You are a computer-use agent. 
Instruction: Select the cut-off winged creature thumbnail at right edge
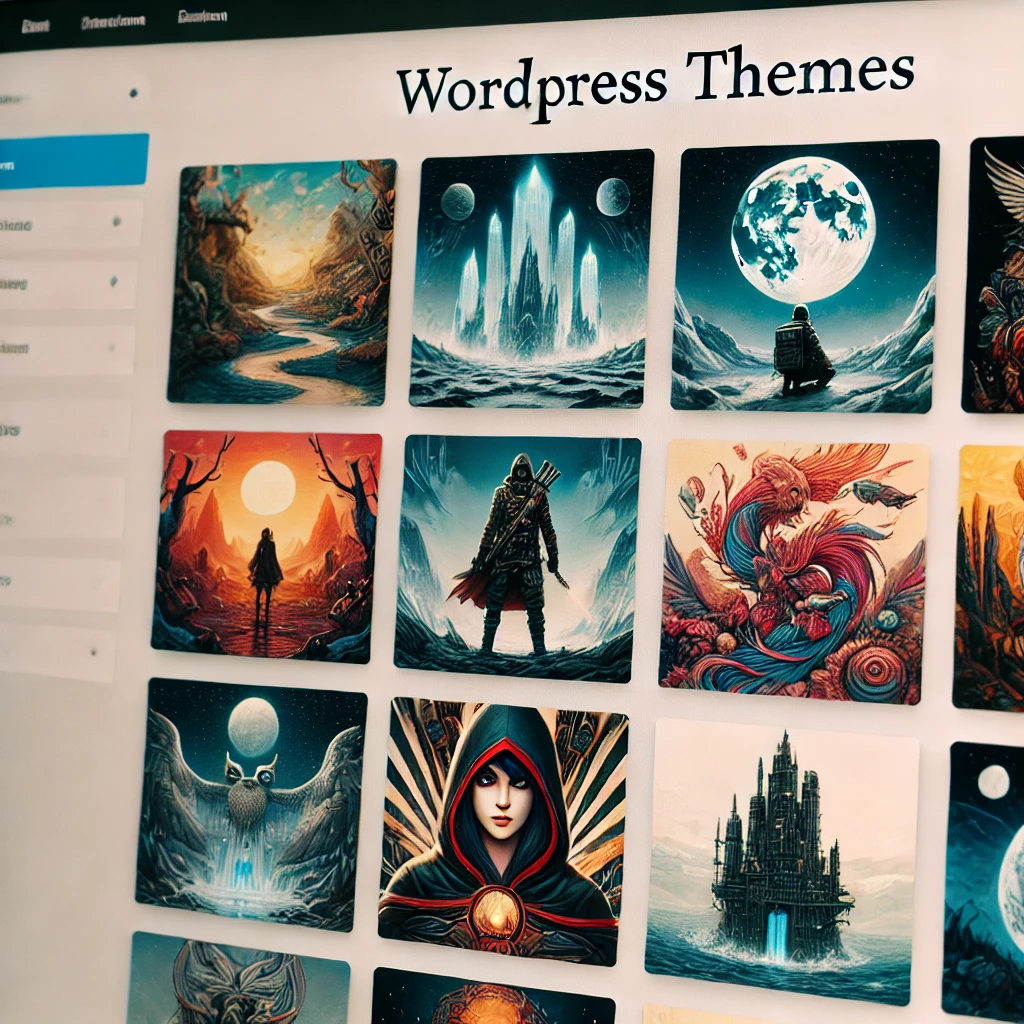tap(993, 275)
